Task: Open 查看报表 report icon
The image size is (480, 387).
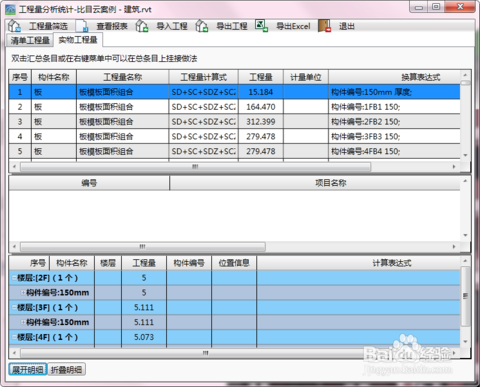Action: [82, 26]
